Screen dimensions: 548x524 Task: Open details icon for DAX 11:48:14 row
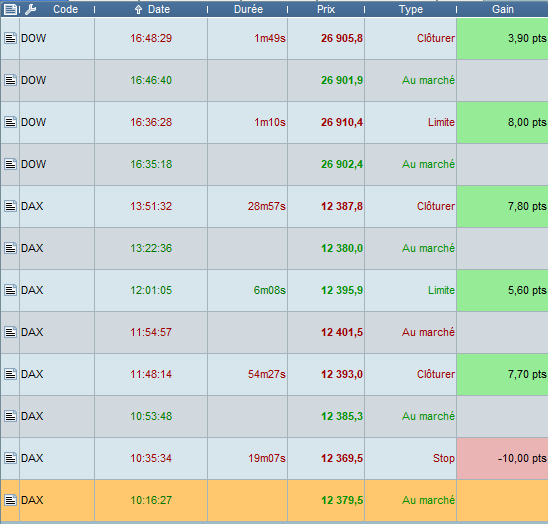(10, 374)
